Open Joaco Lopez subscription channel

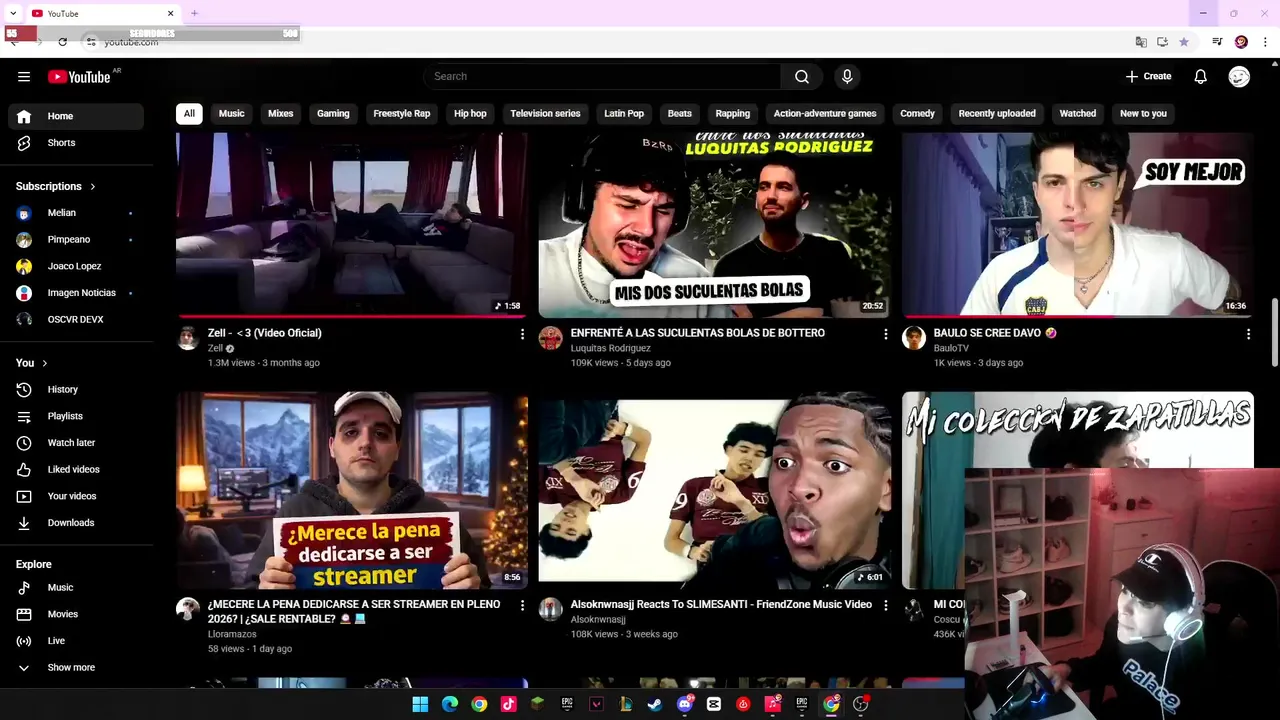76,267
